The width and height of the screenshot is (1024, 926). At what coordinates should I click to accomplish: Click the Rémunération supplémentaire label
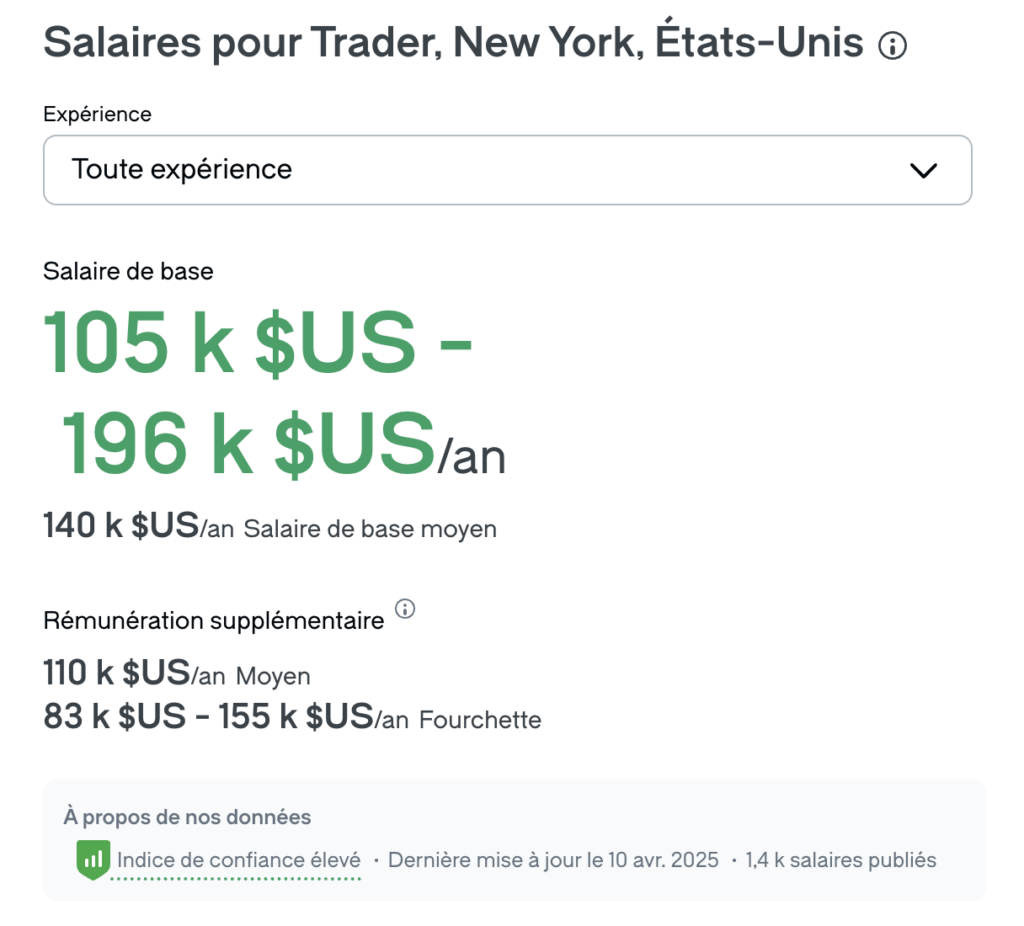click(213, 621)
